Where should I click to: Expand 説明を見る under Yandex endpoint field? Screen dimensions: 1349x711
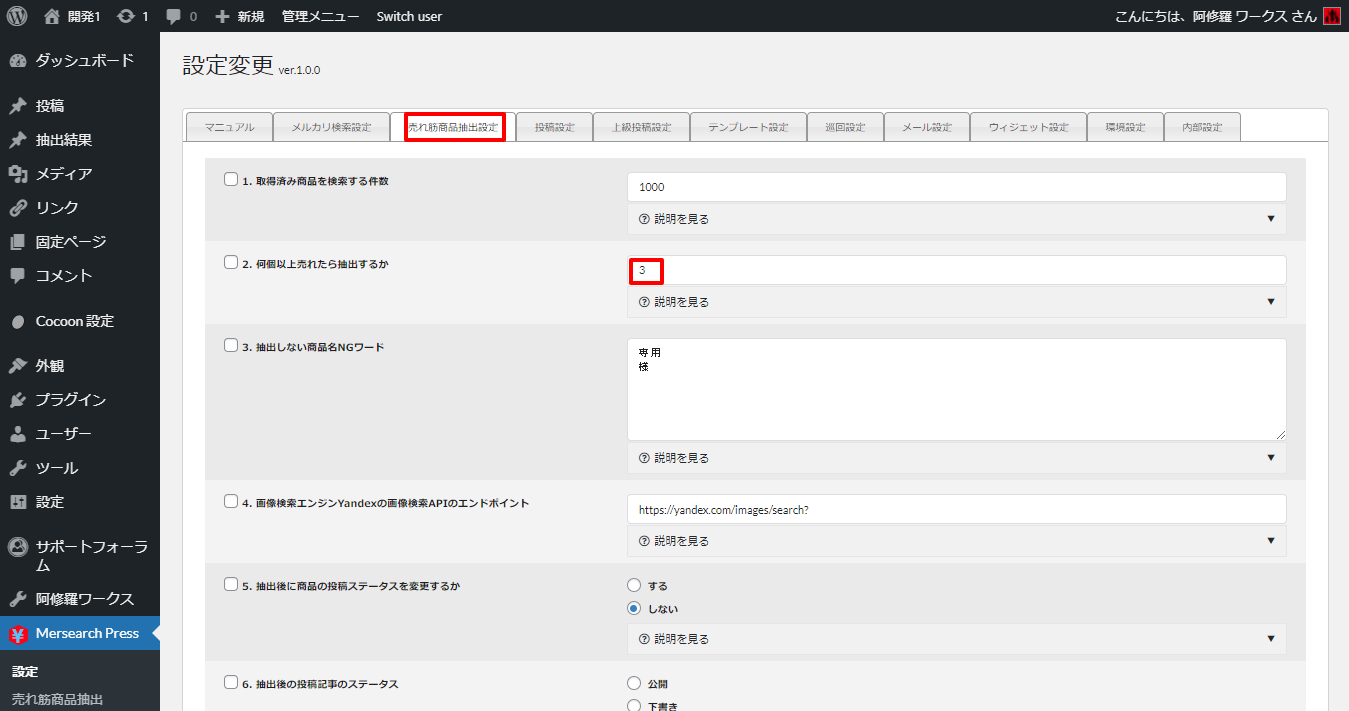point(956,541)
